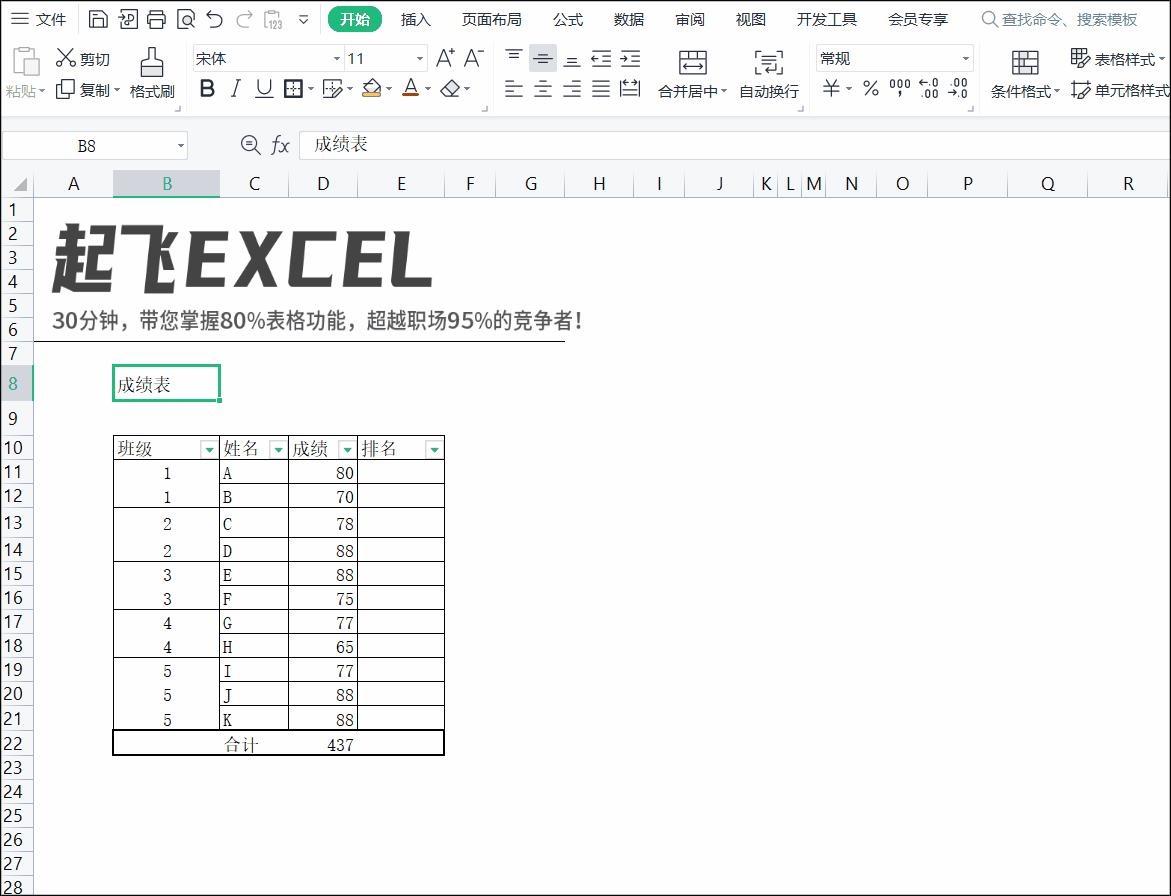Expand quick access toolbar customize arrow
Screen dimensions: 1171x896
pyautogui.click(x=303, y=19)
